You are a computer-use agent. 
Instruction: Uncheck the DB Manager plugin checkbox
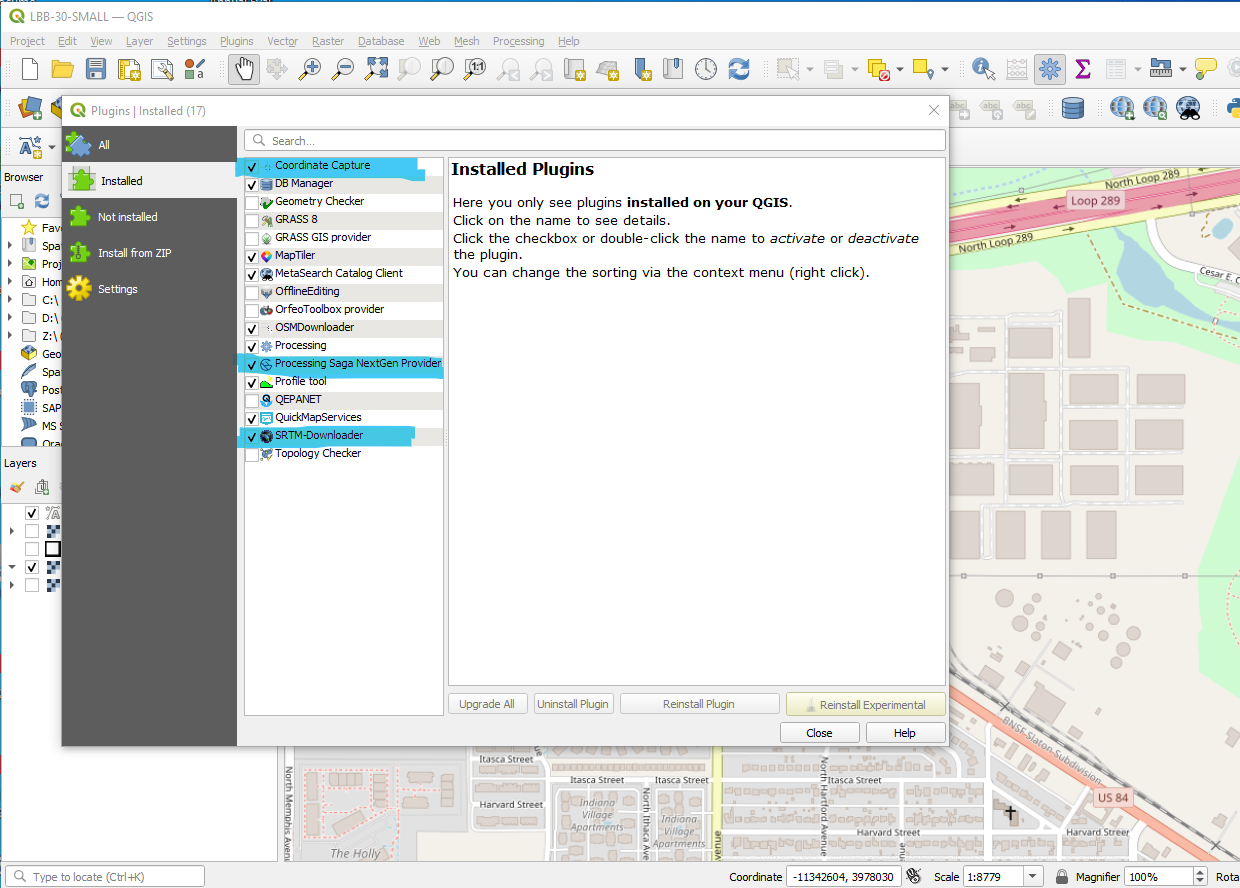(x=252, y=185)
